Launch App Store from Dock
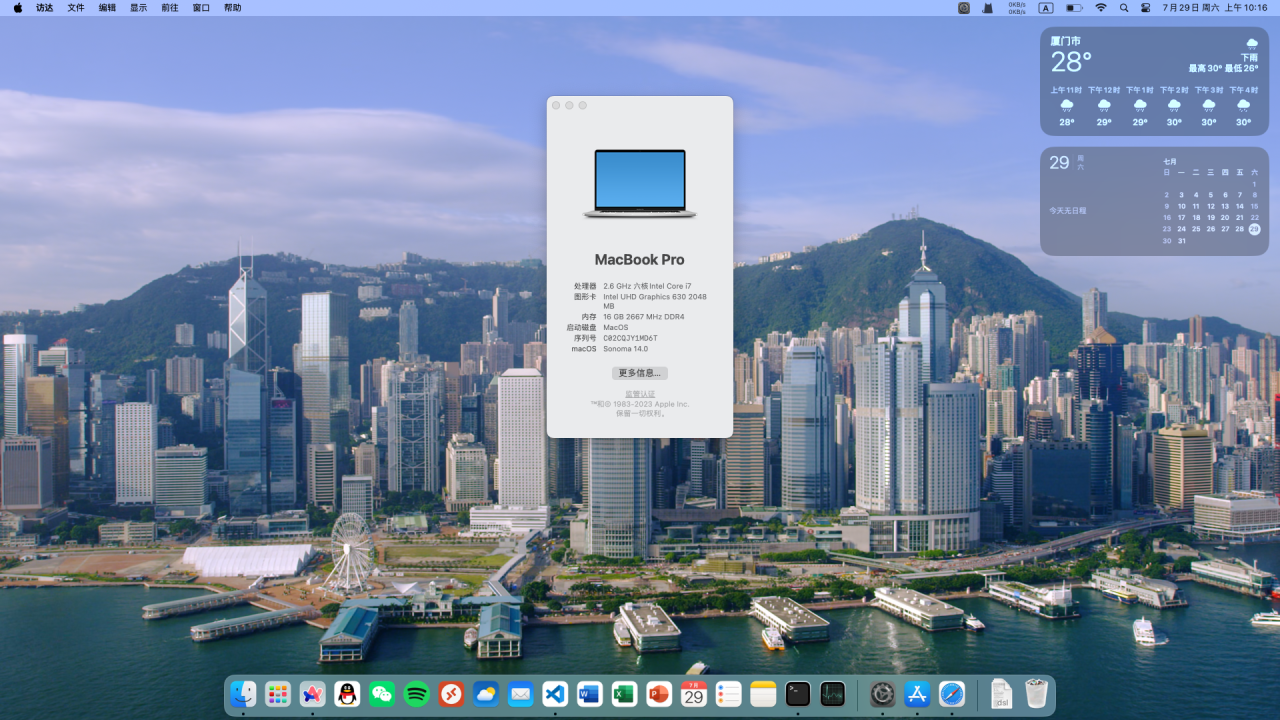Viewport: 1280px width, 720px height. pyautogui.click(x=917, y=694)
